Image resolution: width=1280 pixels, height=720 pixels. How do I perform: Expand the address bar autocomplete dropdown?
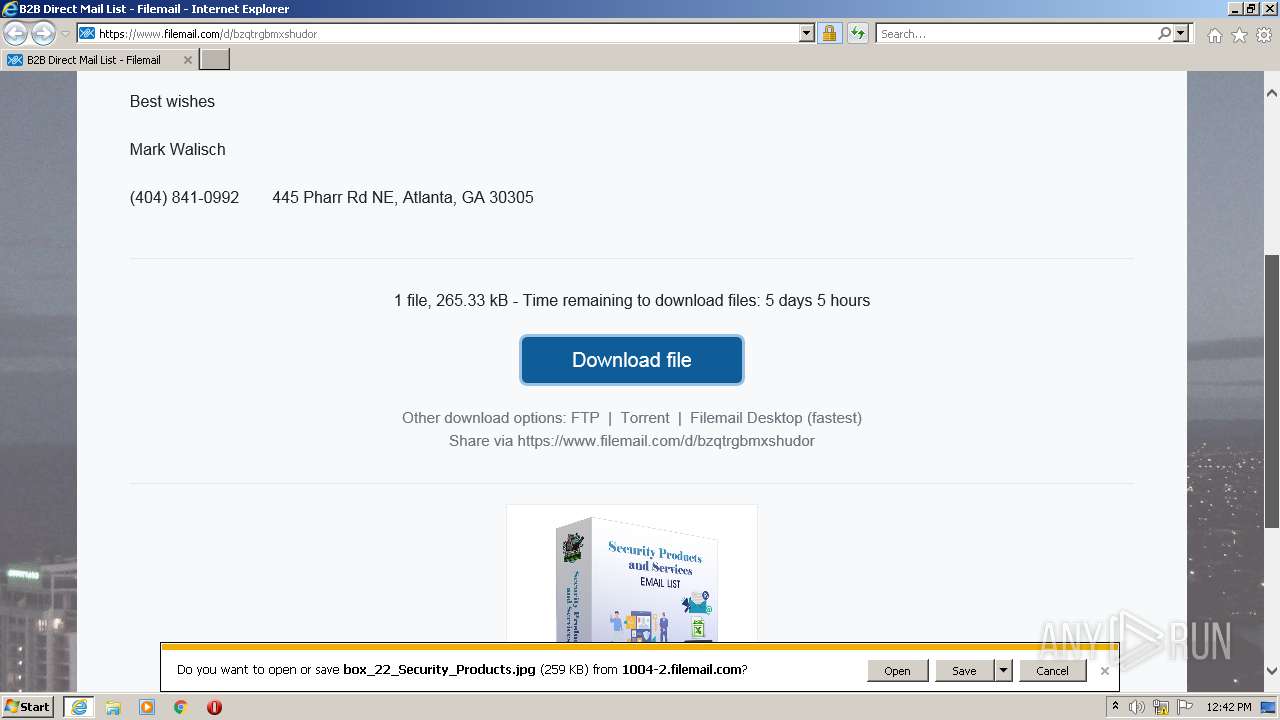[807, 34]
